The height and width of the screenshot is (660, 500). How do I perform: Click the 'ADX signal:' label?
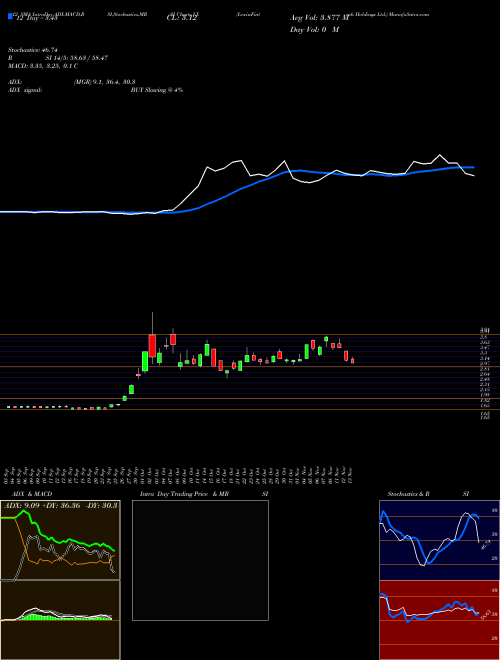(x=24, y=90)
